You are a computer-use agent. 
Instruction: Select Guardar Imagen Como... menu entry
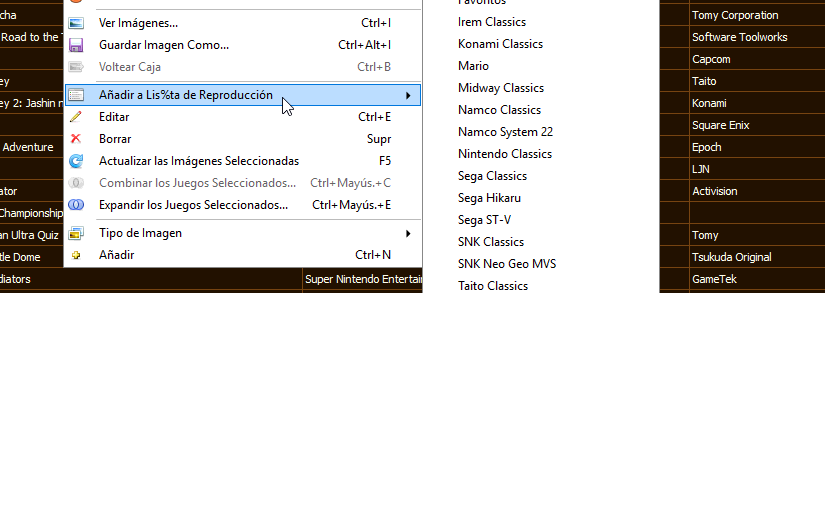pyautogui.click(x=243, y=45)
